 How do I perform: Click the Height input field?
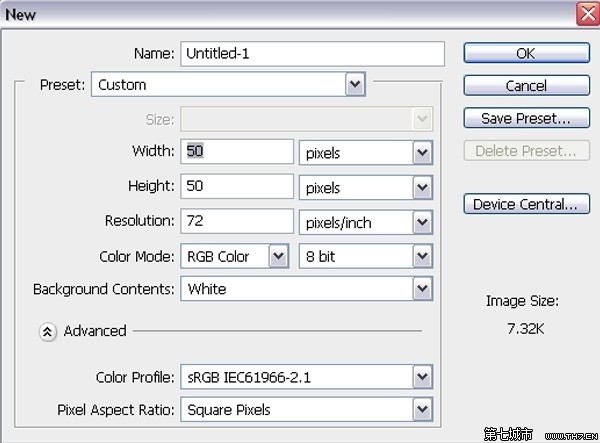click(x=236, y=187)
